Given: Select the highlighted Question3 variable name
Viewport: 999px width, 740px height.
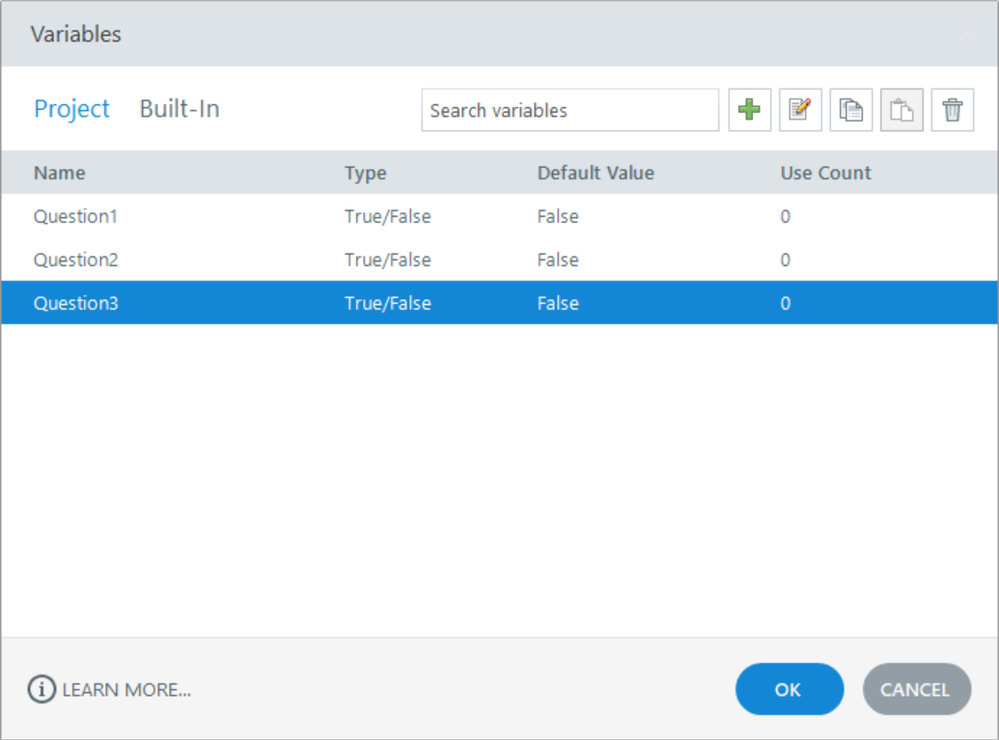Looking at the screenshot, I should click(x=76, y=303).
